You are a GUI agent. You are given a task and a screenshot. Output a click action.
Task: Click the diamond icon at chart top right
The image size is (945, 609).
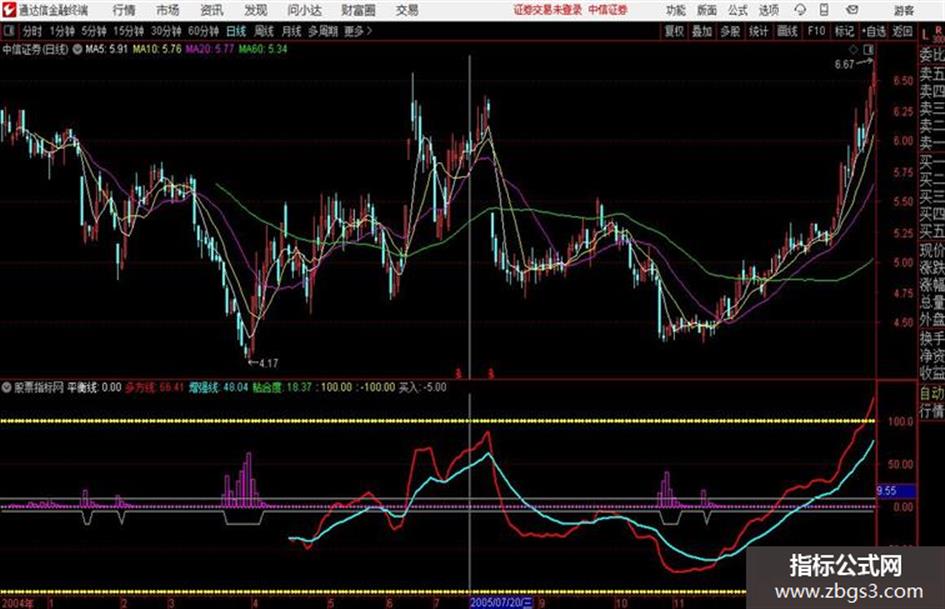[853, 49]
